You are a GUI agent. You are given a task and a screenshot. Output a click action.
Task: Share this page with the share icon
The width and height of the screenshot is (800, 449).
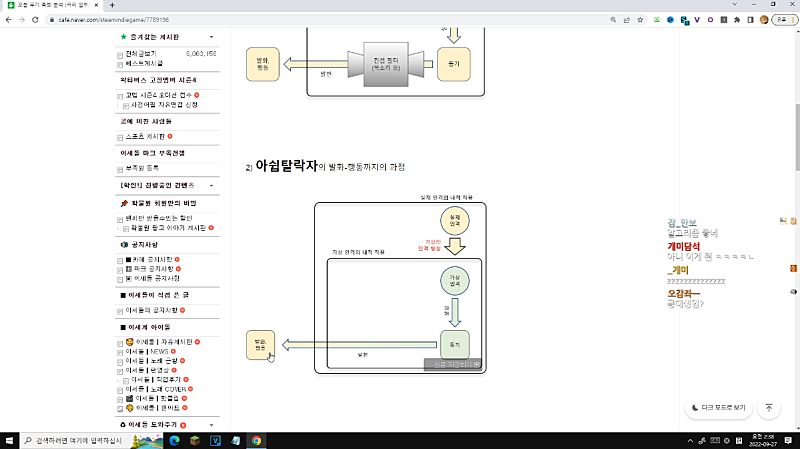point(627,20)
